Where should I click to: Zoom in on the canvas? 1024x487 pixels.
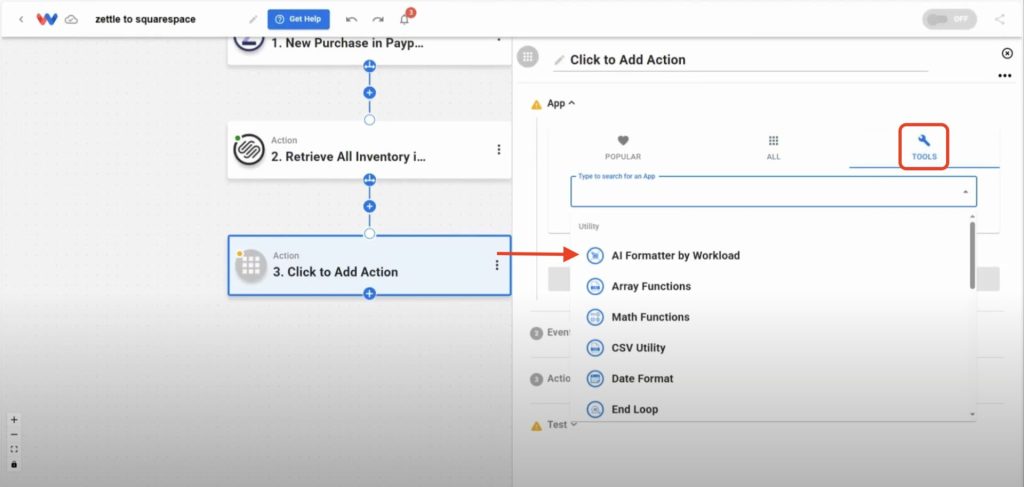click(14, 420)
